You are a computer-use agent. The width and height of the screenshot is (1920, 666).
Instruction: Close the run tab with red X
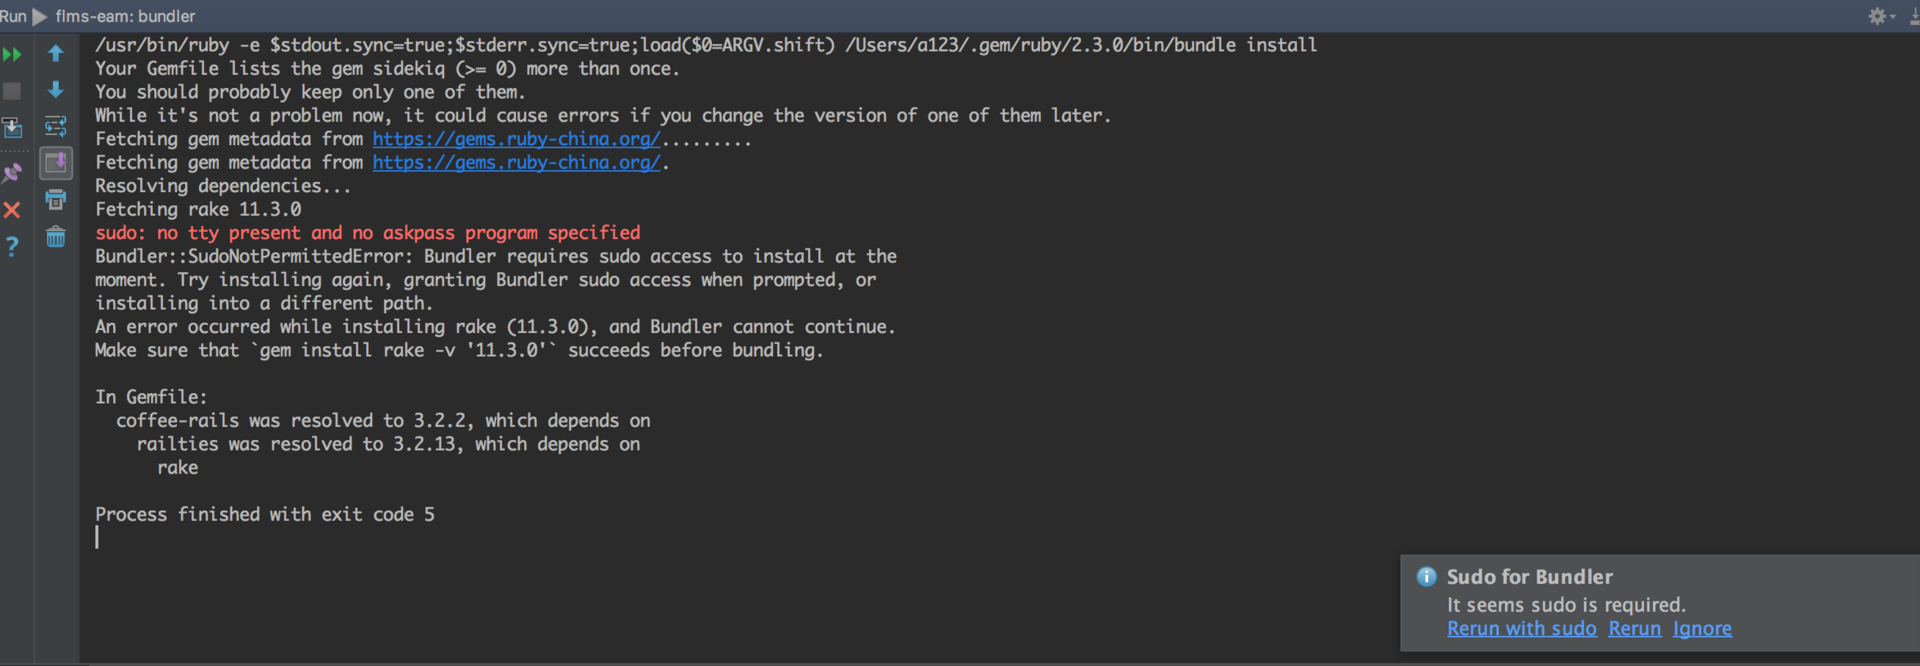[12, 210]
